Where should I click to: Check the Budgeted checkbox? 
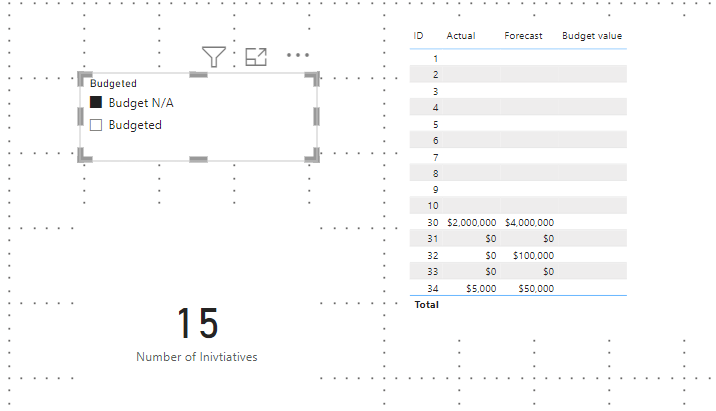coord(96,125)
